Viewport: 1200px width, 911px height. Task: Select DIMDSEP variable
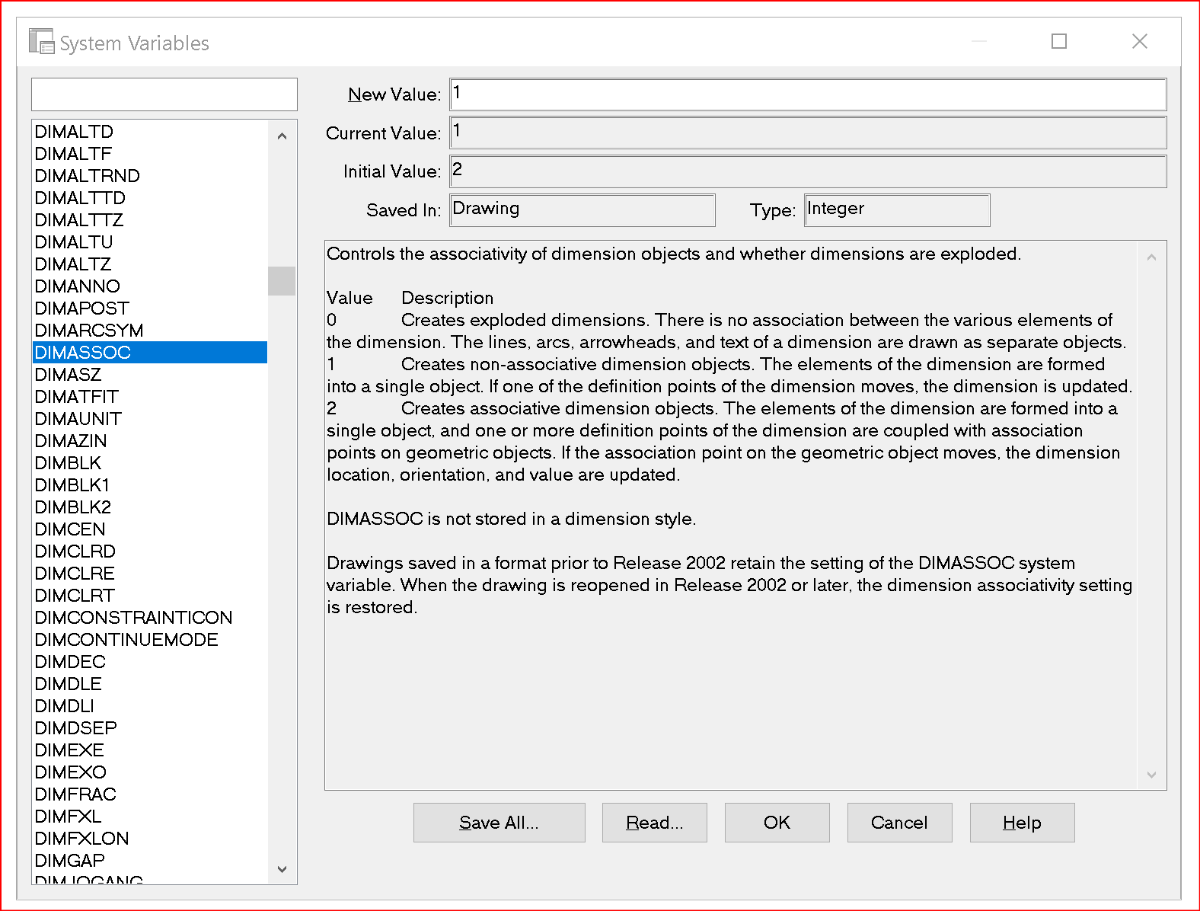click(x=149, y=727)
